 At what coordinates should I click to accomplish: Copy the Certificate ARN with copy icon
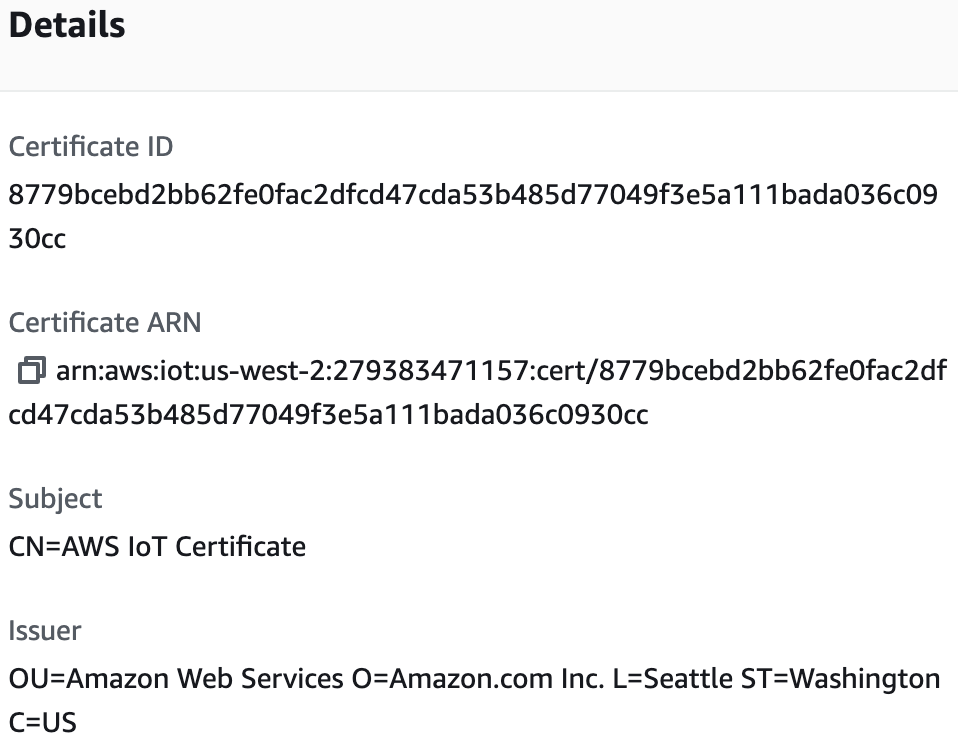coord(31,371)
